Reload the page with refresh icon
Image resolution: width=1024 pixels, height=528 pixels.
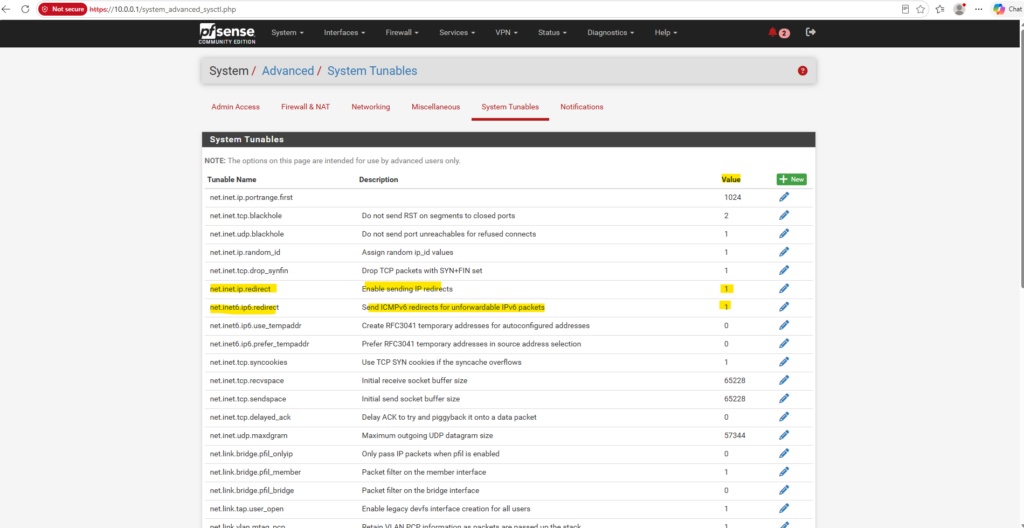coord(25,9)
